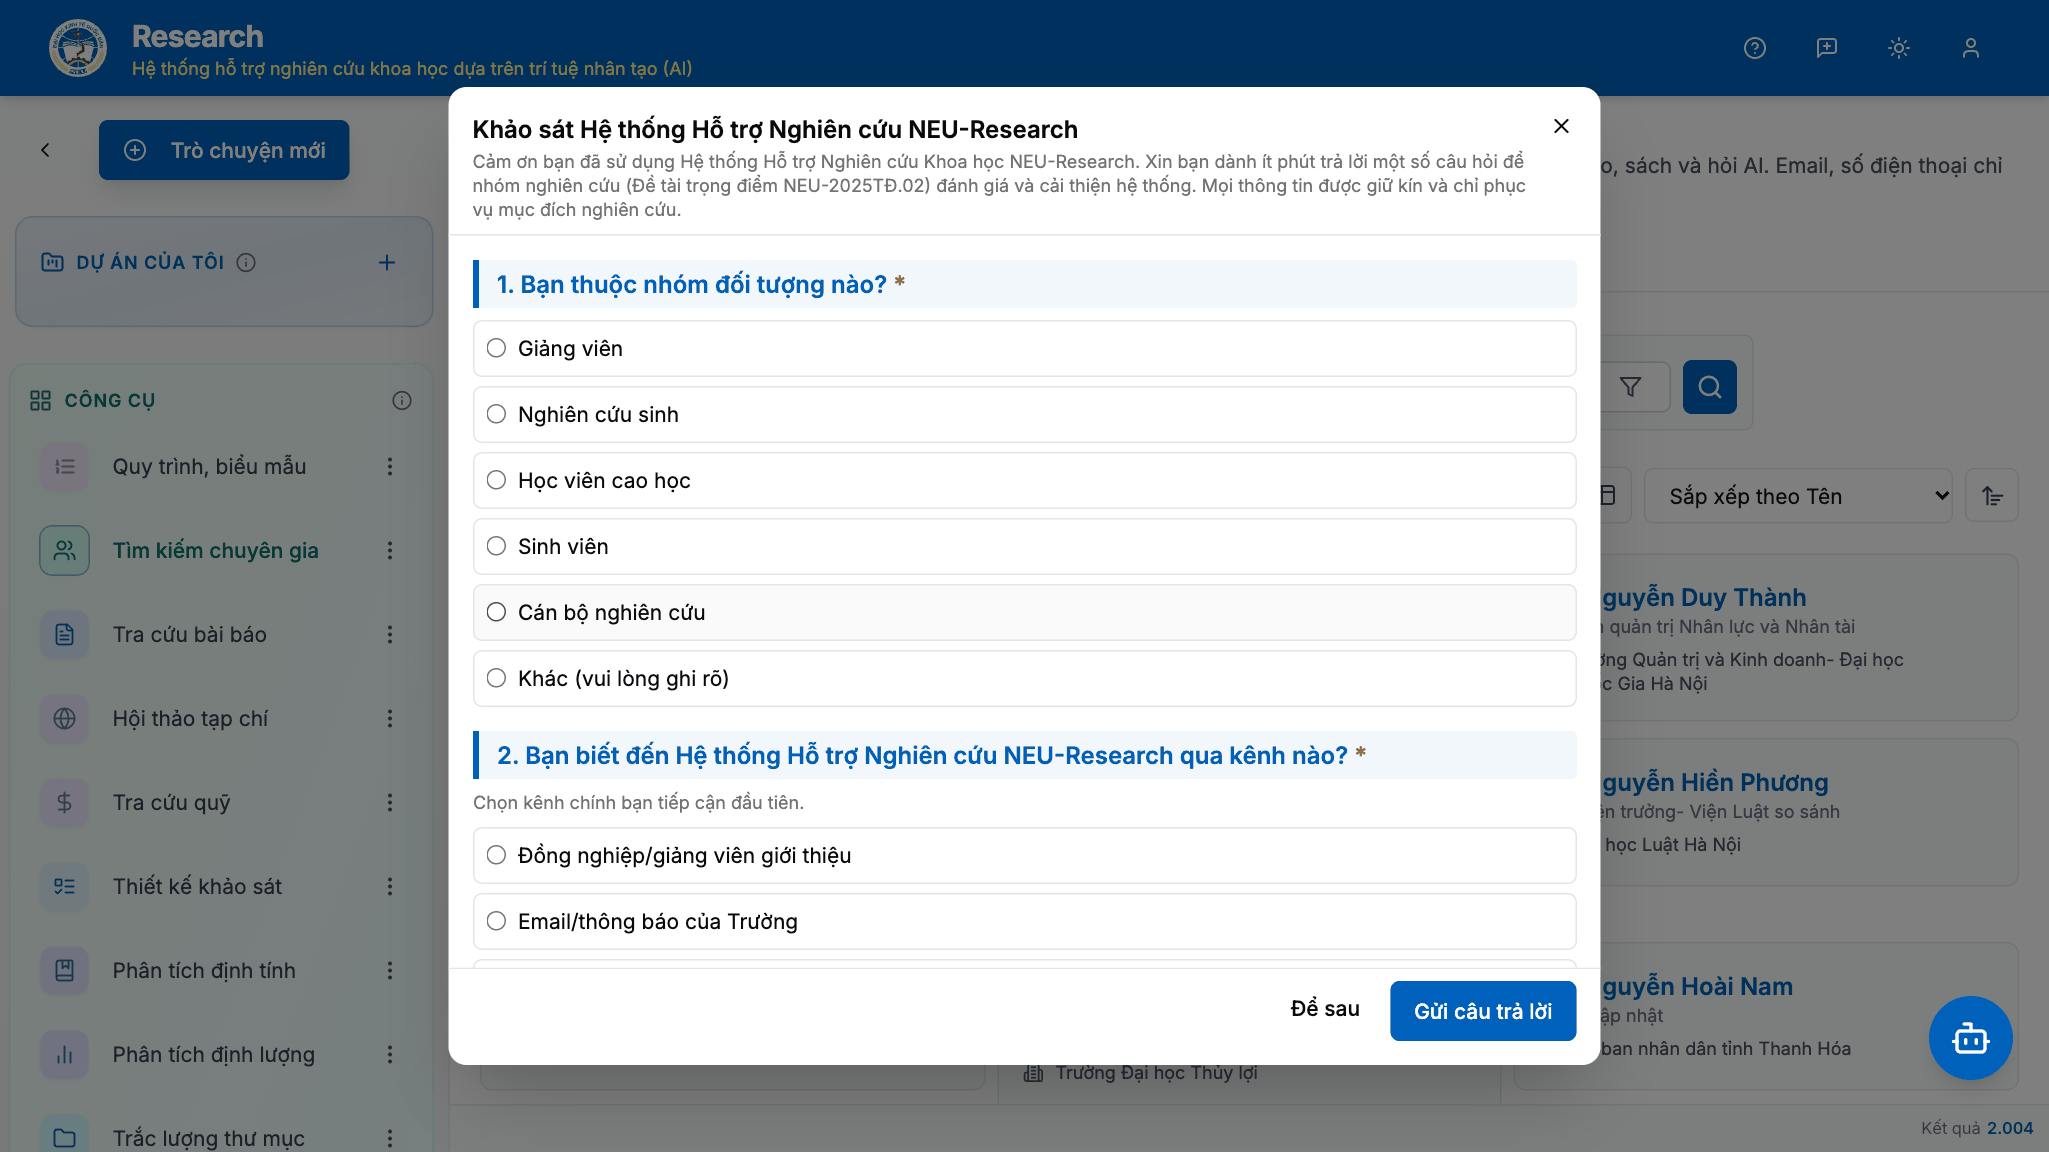
Task: Open the Thiết kế khảo sát tool
Action: pyautogui.click(x=197, y=887)
